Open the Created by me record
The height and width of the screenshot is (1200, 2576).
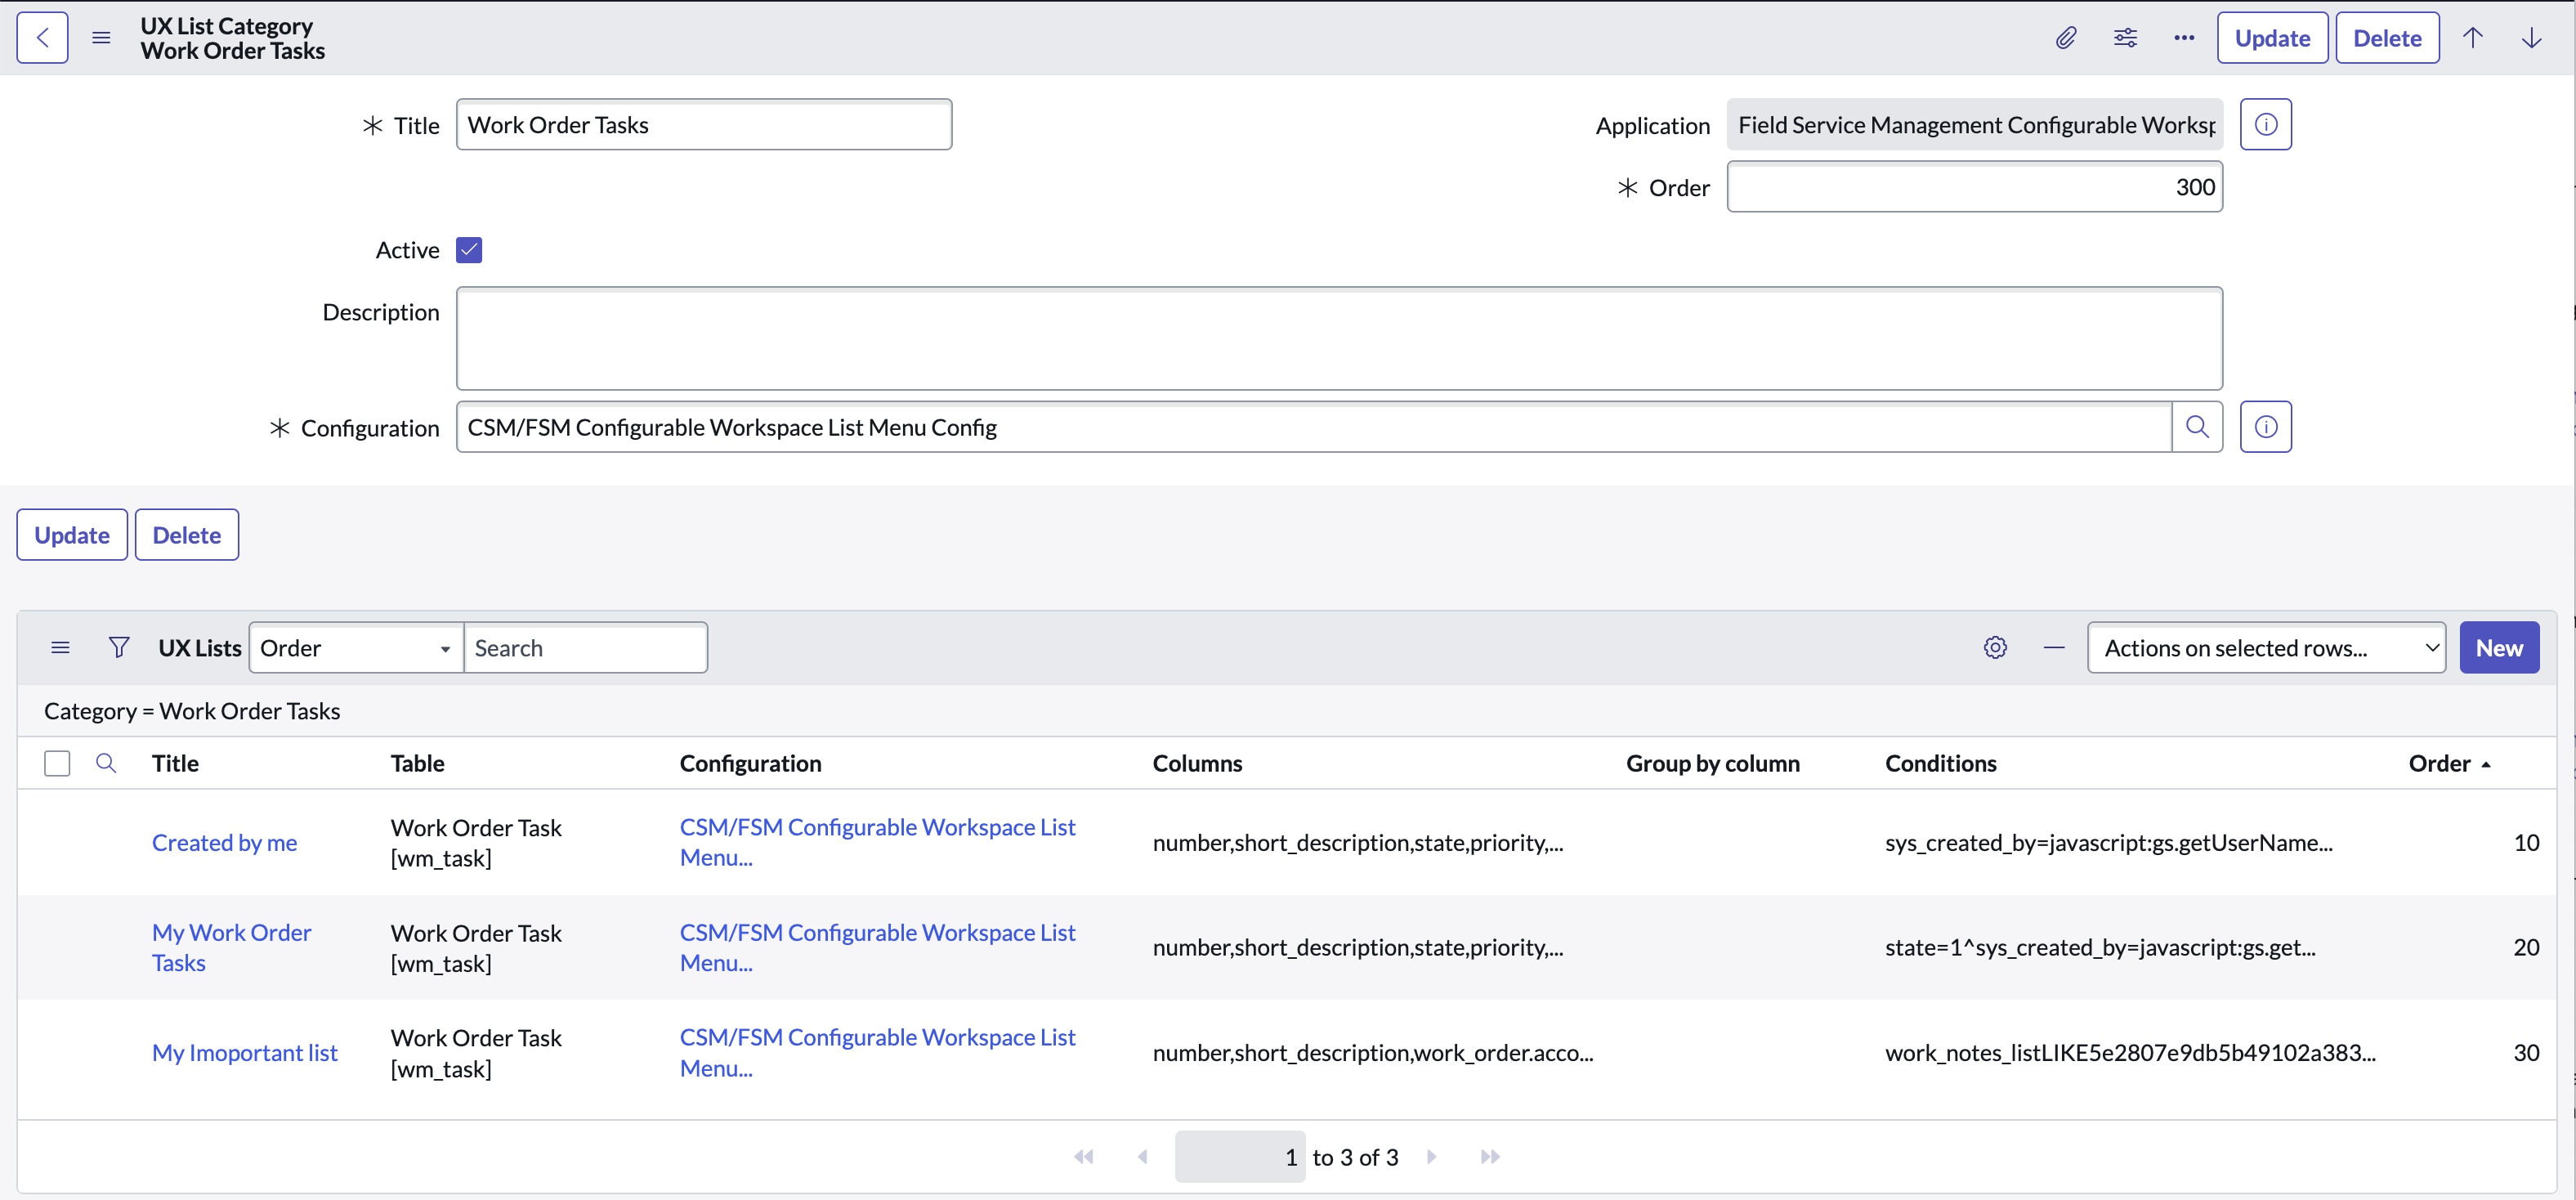coord(224,842)
